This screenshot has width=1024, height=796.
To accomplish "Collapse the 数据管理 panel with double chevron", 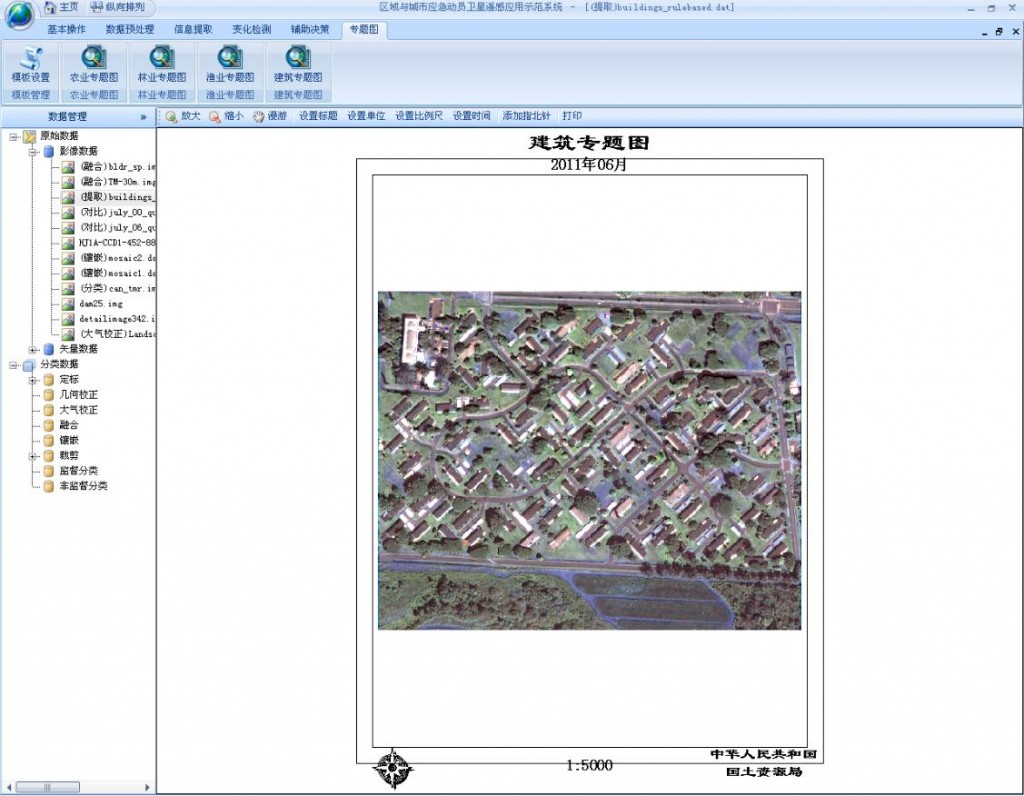I will pyautogui.click(x=143, y=117).
